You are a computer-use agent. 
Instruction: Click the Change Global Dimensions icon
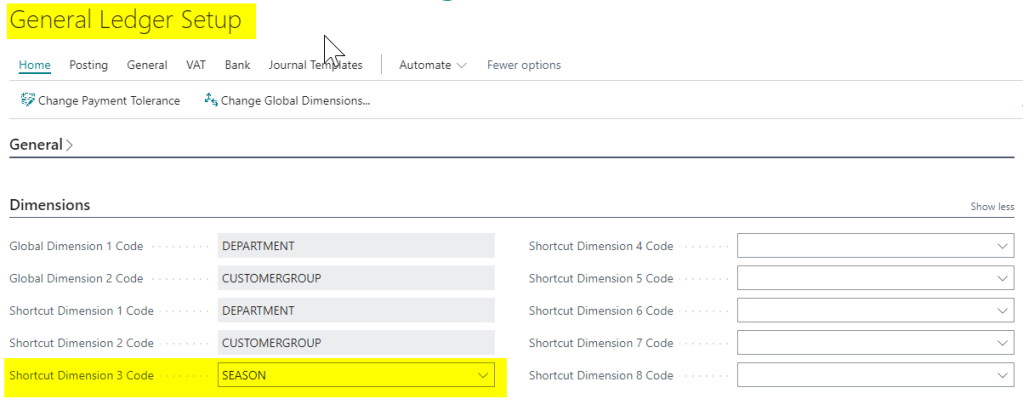coord(210,100)
